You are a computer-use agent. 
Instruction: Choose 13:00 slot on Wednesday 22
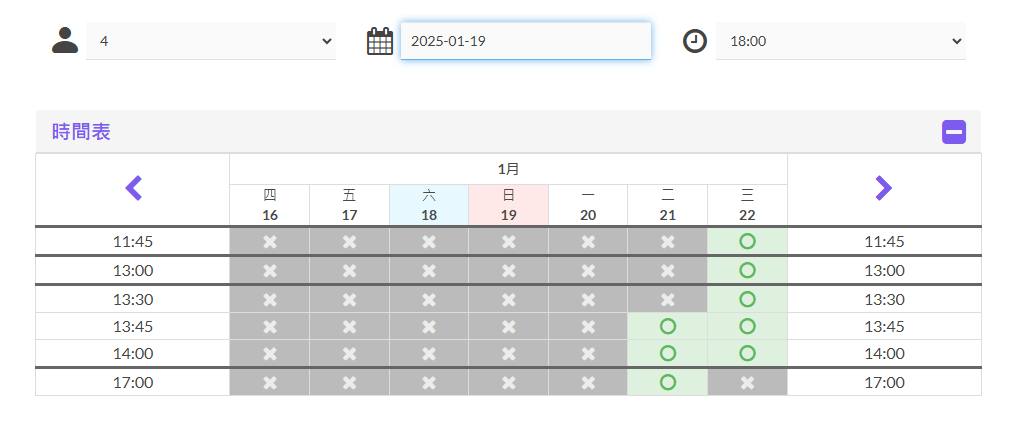click(748, 270)
